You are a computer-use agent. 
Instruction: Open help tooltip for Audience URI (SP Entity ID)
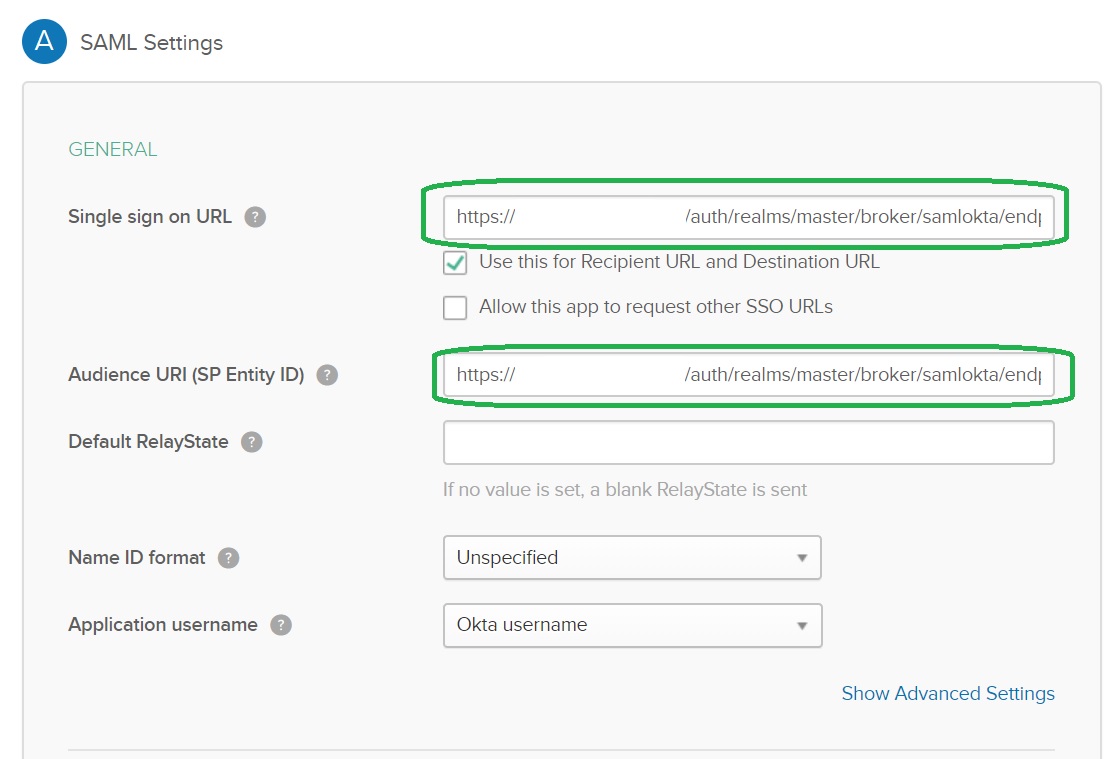[327, 375]
